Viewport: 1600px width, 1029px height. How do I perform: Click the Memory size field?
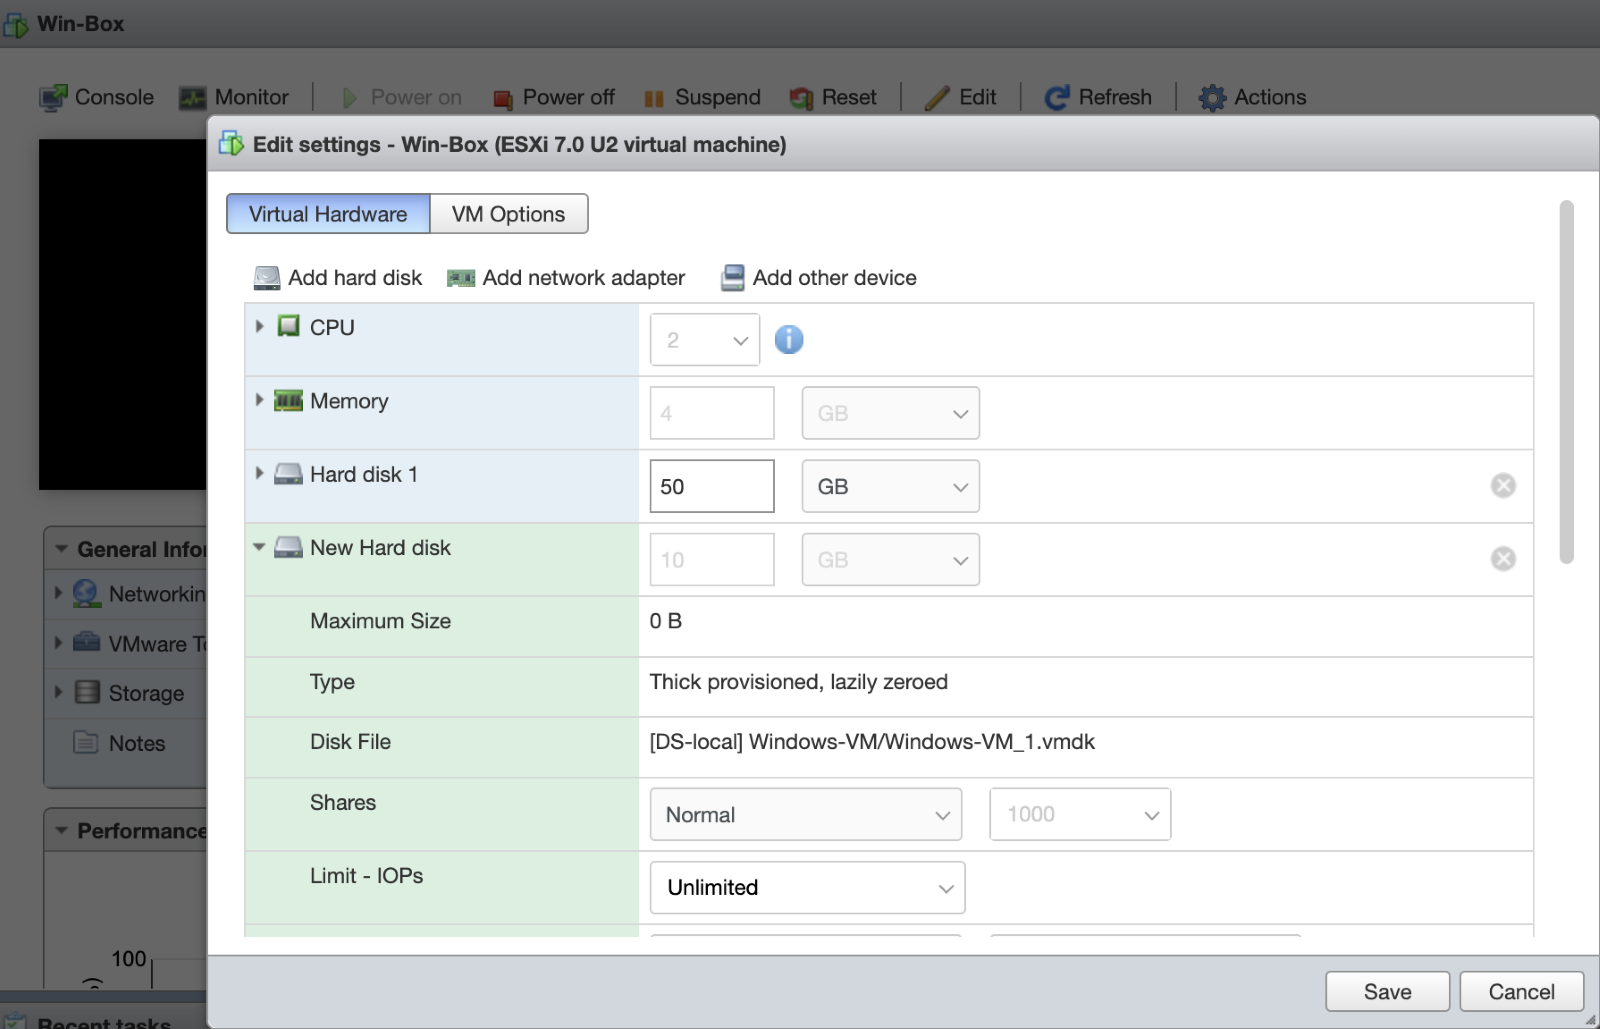coord(712,413)
